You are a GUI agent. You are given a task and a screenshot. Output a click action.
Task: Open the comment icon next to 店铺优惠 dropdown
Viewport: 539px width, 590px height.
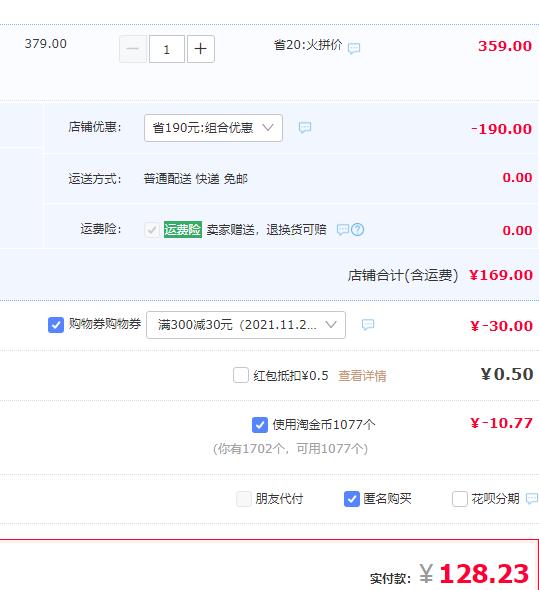pyautogui.click(x=305, y=128)
